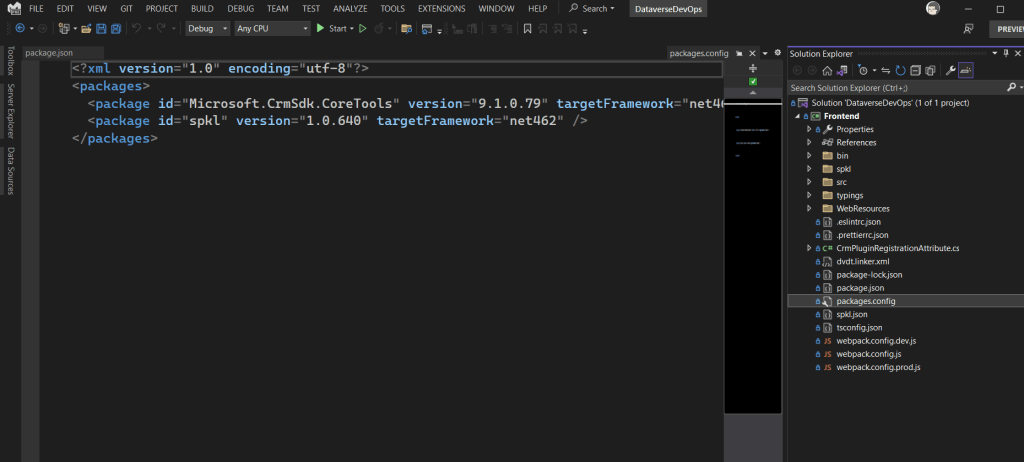Click the Open File folder icon

click(86, 28)
